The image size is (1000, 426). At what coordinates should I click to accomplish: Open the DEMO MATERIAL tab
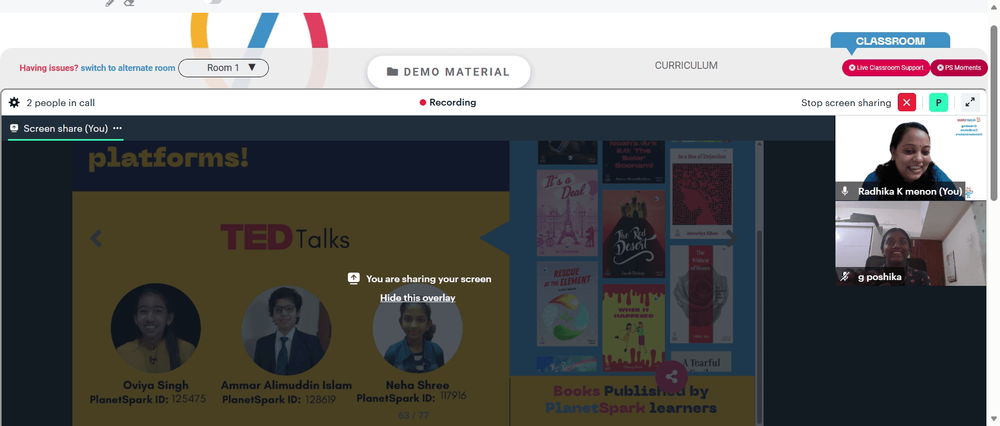click(448, 72)
